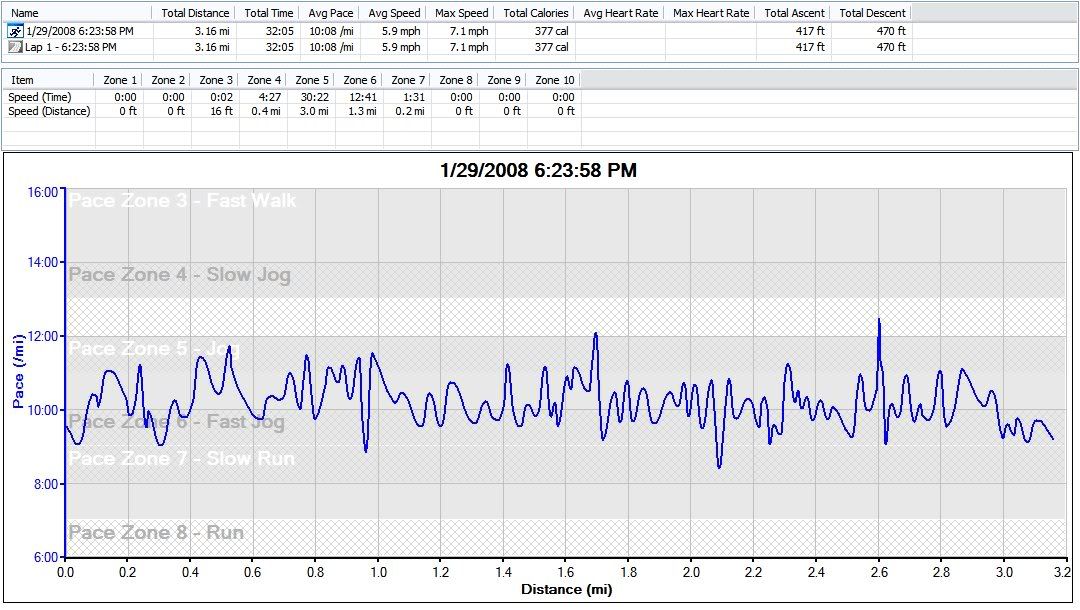Click the Avg Pace column header
The width and height of the screenshot is (1080, 610).
click(x=328, y=13)
